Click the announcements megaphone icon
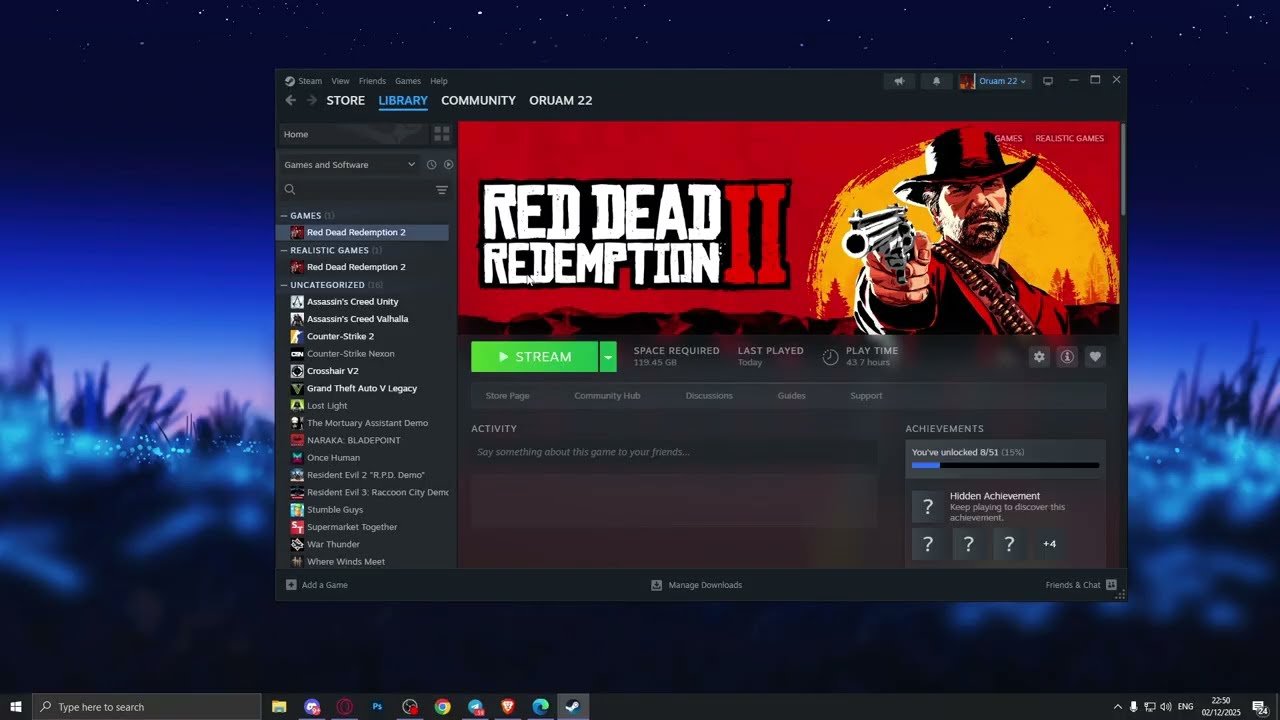Screen dimensions: 1280x720 pos(899,81)
